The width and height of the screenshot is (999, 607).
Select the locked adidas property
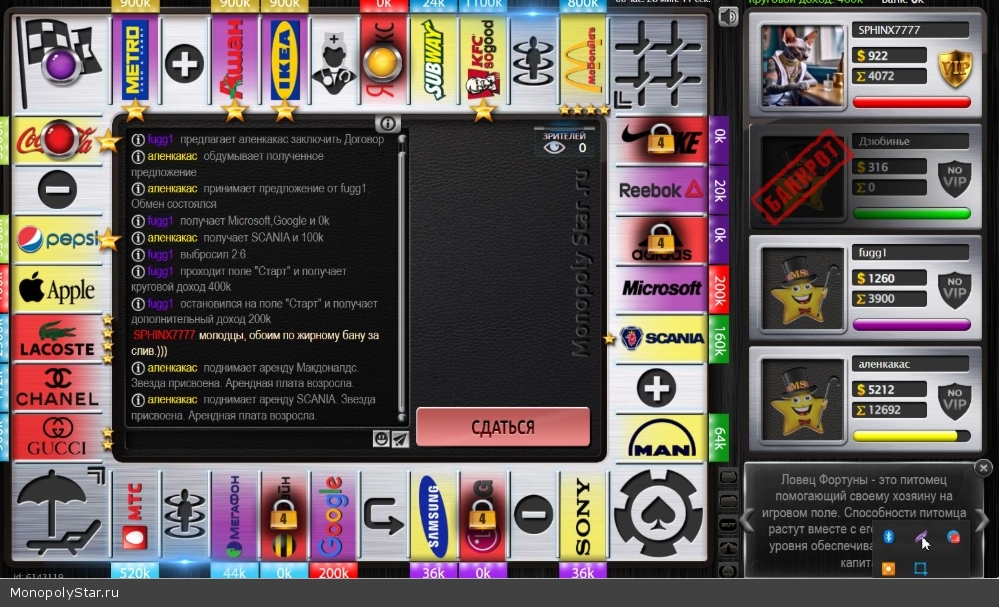pos(661,239)
